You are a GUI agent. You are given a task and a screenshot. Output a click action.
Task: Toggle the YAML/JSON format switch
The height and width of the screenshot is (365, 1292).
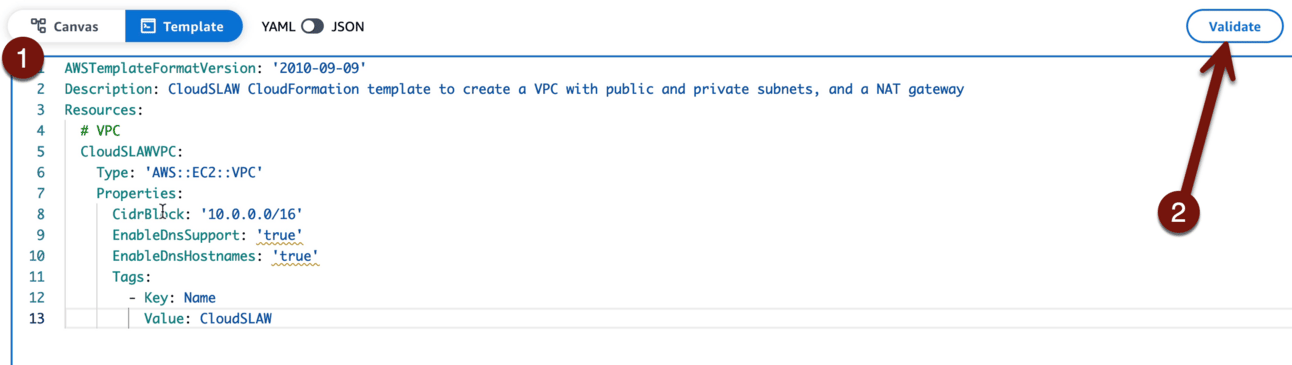point(312,26)
